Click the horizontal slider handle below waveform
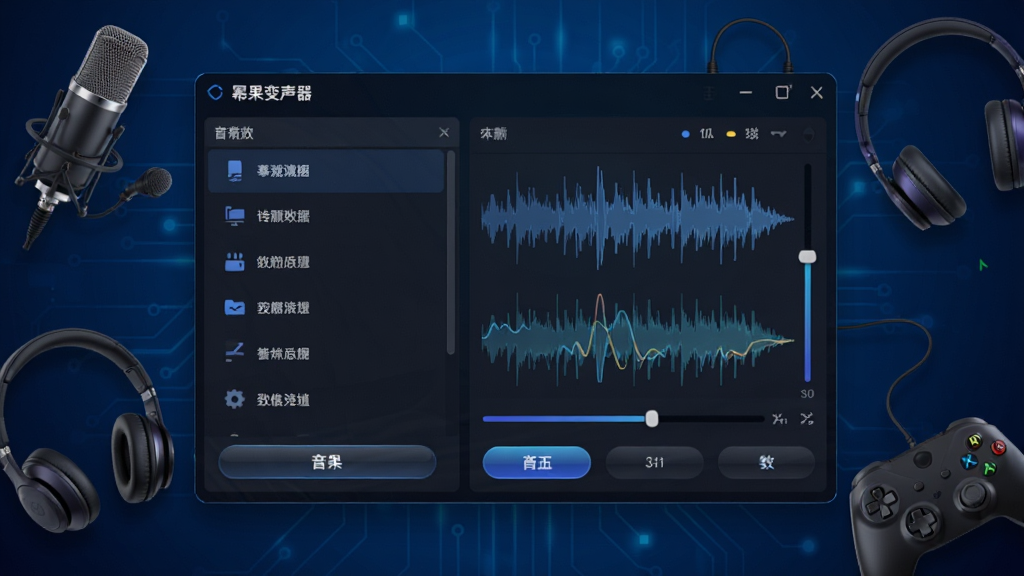 pos(652,419)
